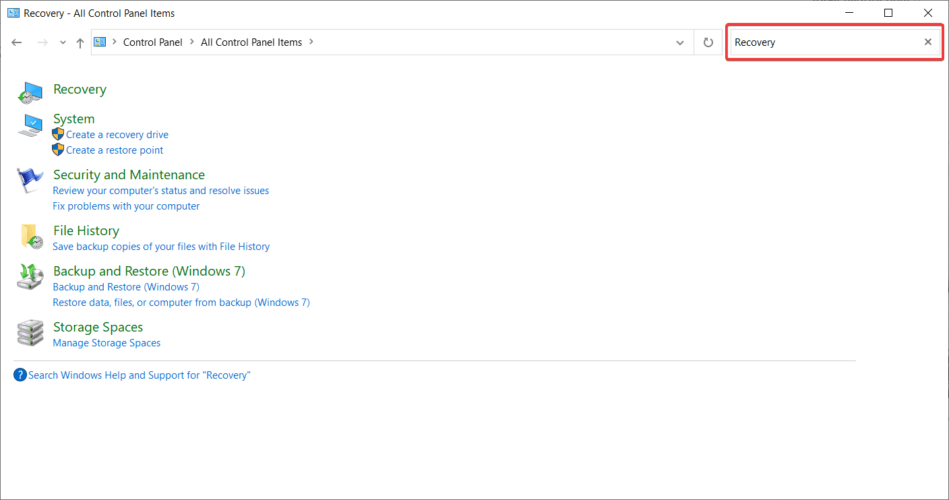Screen dimensions: 949x500
Task: Search Windows Help and Support for Recovery
Action: (139, 375)
